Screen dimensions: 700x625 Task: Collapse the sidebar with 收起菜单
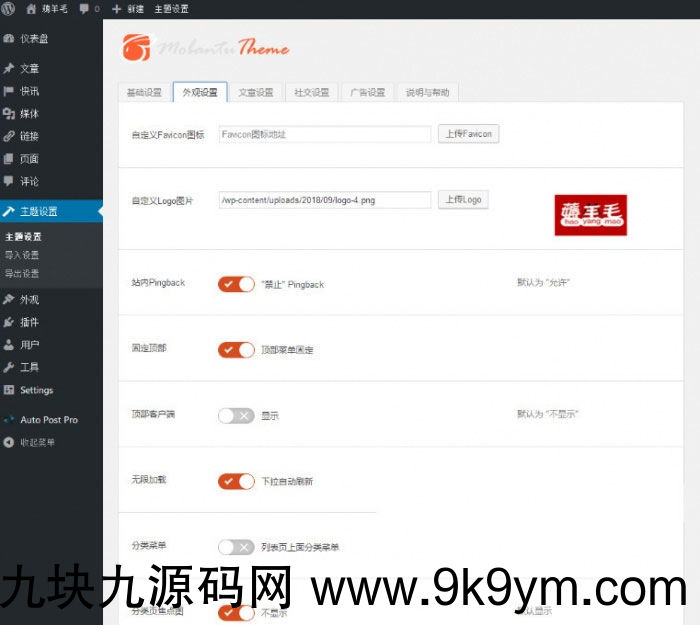37,442
